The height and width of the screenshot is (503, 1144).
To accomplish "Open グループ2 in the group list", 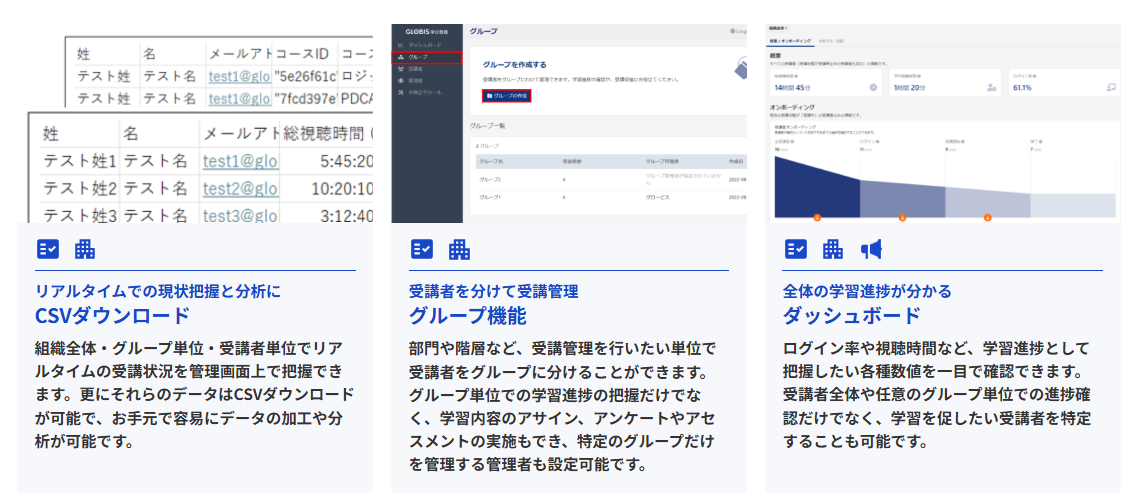I will pos(492,178).
